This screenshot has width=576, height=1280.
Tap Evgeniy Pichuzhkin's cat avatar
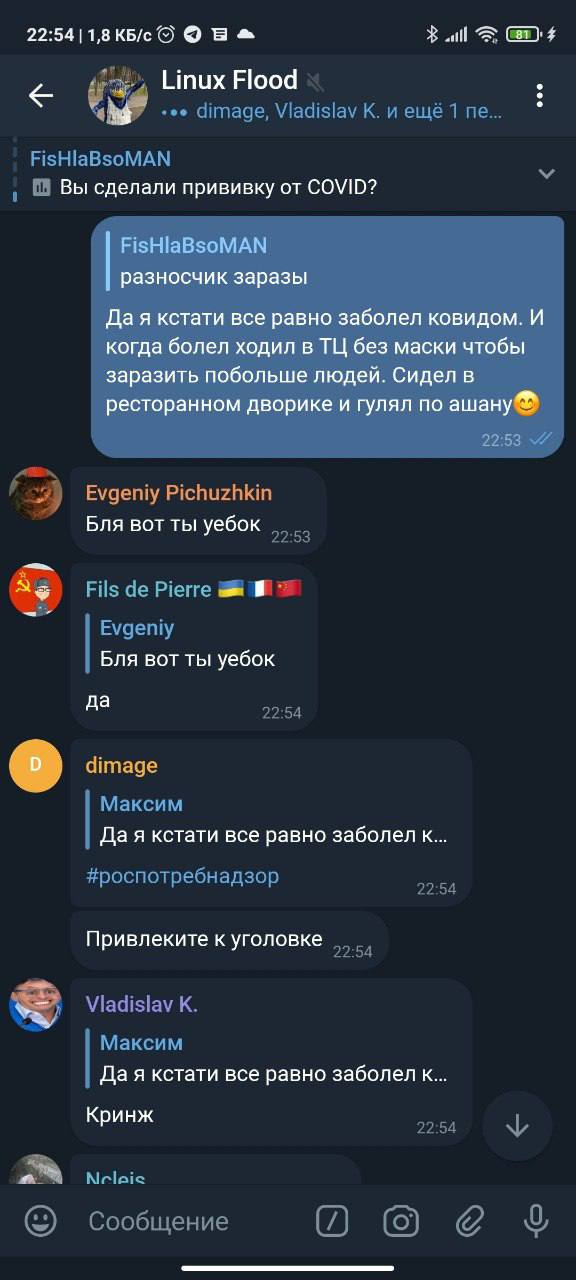36,493
